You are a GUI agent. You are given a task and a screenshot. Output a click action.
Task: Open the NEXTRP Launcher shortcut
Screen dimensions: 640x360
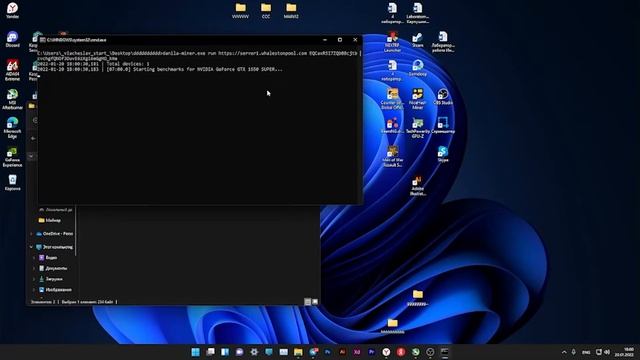pos(392,42)
